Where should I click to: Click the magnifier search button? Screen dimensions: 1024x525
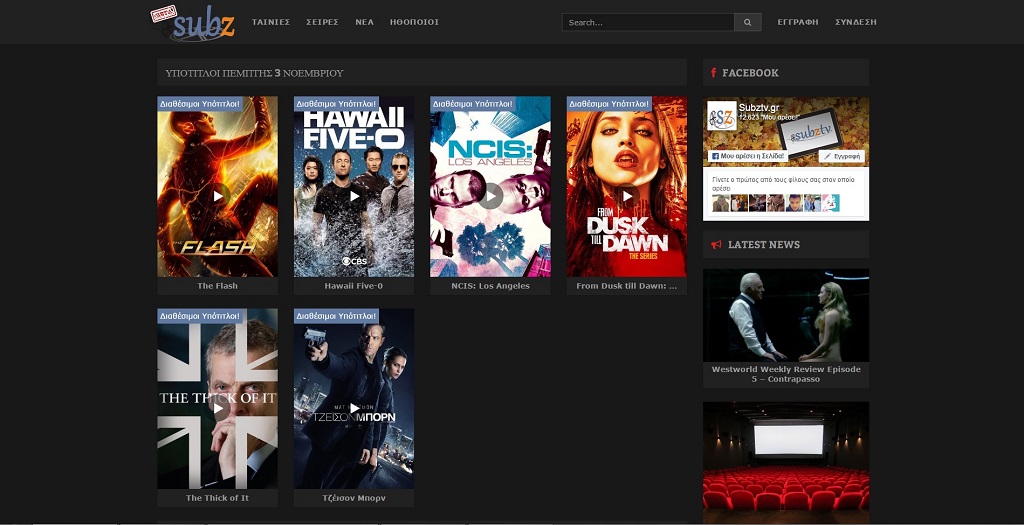(x=748, y=22)
